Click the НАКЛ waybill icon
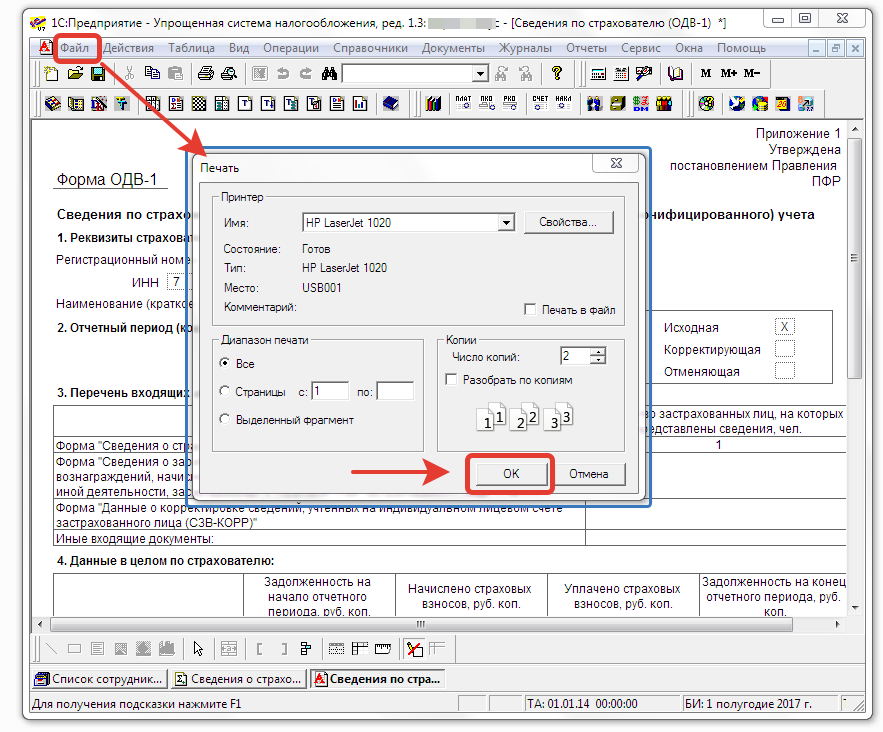The image size is (883, 732). (x=563, y=103)
